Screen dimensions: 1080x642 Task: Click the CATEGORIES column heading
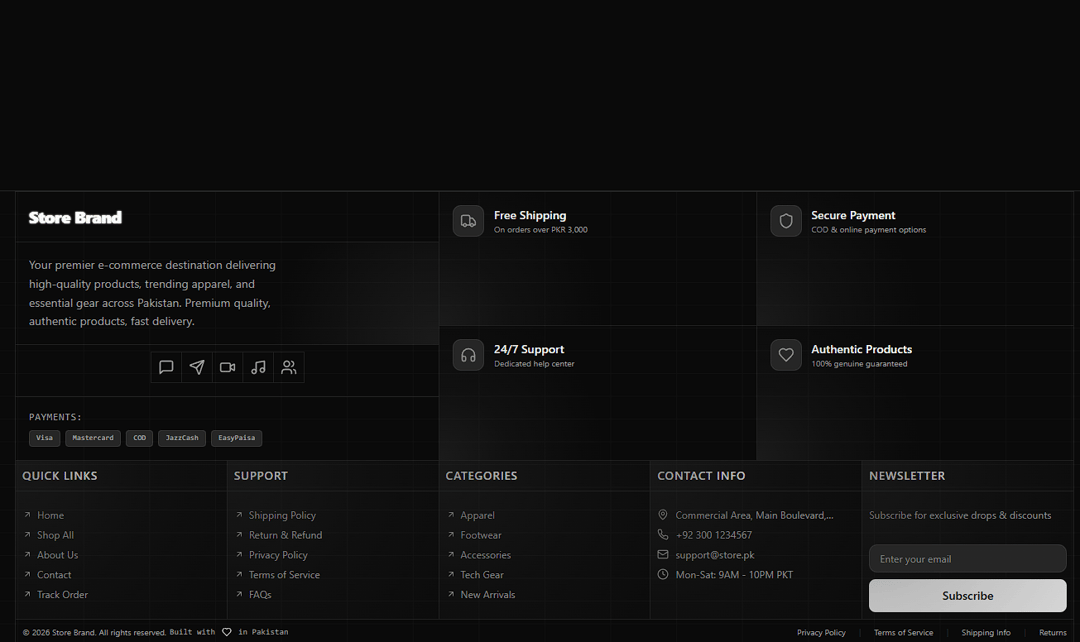(x=481, y=476)
